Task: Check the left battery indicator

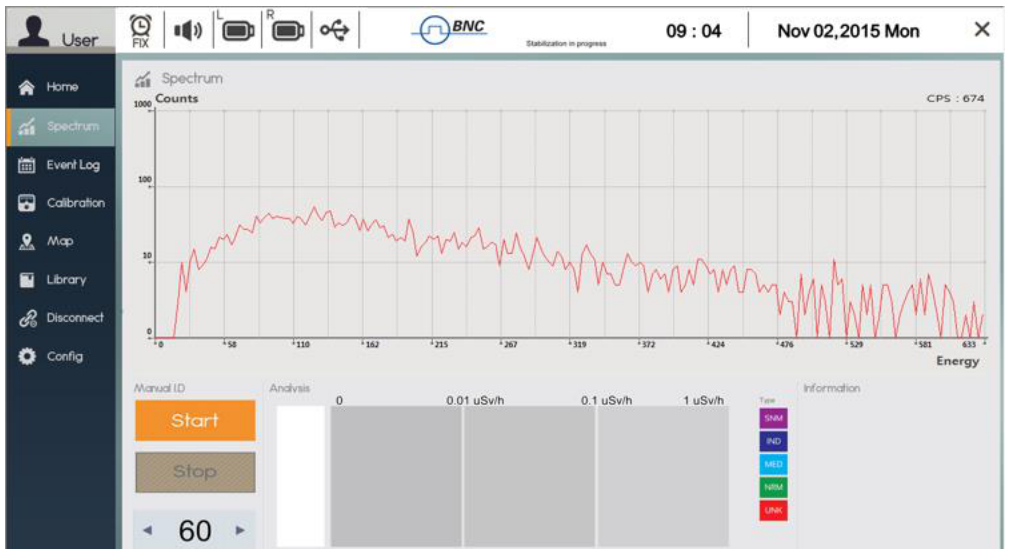Action: tap(237, 30)
